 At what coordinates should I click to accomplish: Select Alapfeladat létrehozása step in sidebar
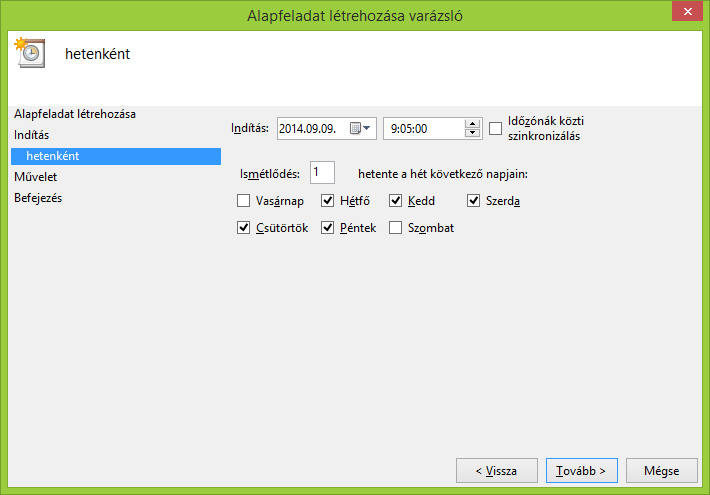tap(75, 114)
